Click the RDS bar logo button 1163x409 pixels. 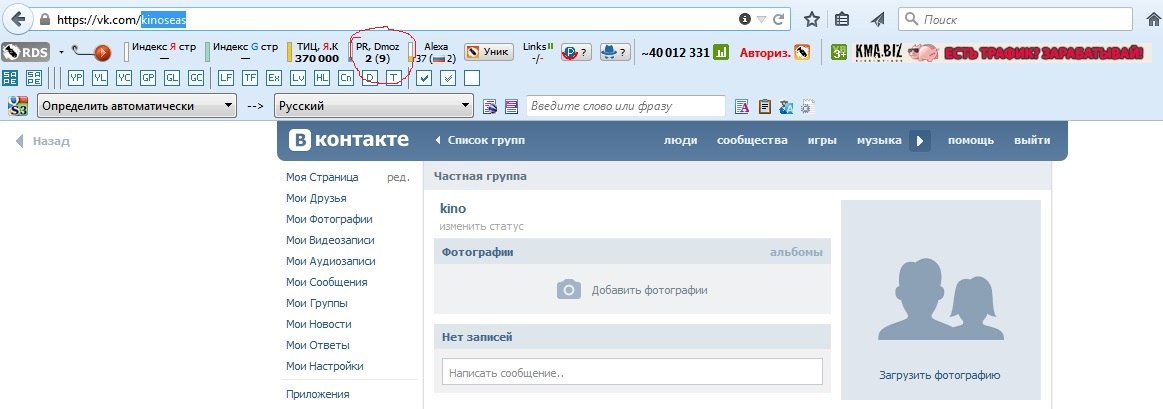click(24, 52)
